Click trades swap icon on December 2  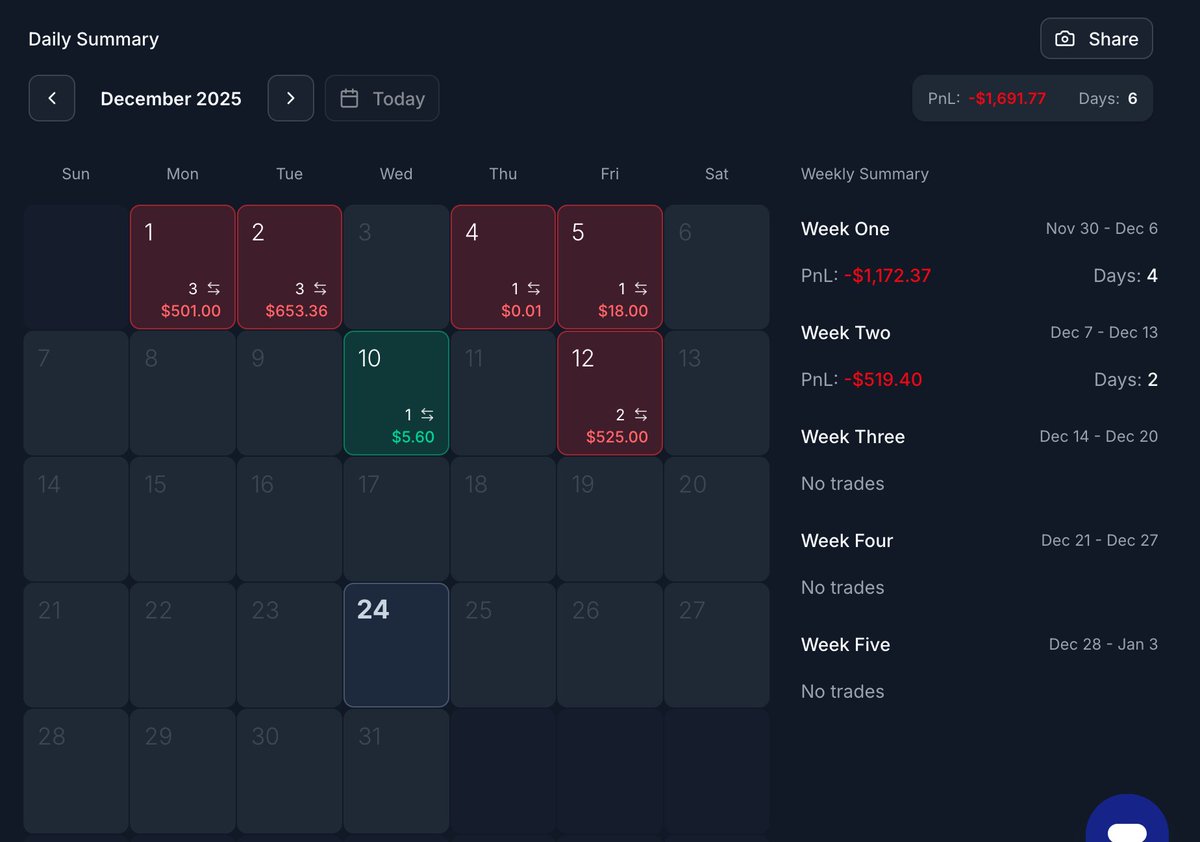[x=320, y=288]
